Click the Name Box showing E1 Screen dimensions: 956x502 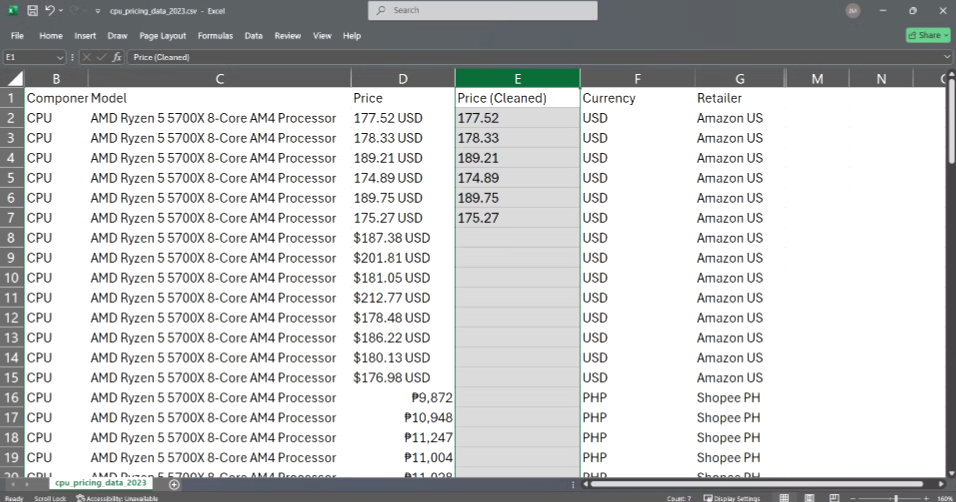coord(29,57)
